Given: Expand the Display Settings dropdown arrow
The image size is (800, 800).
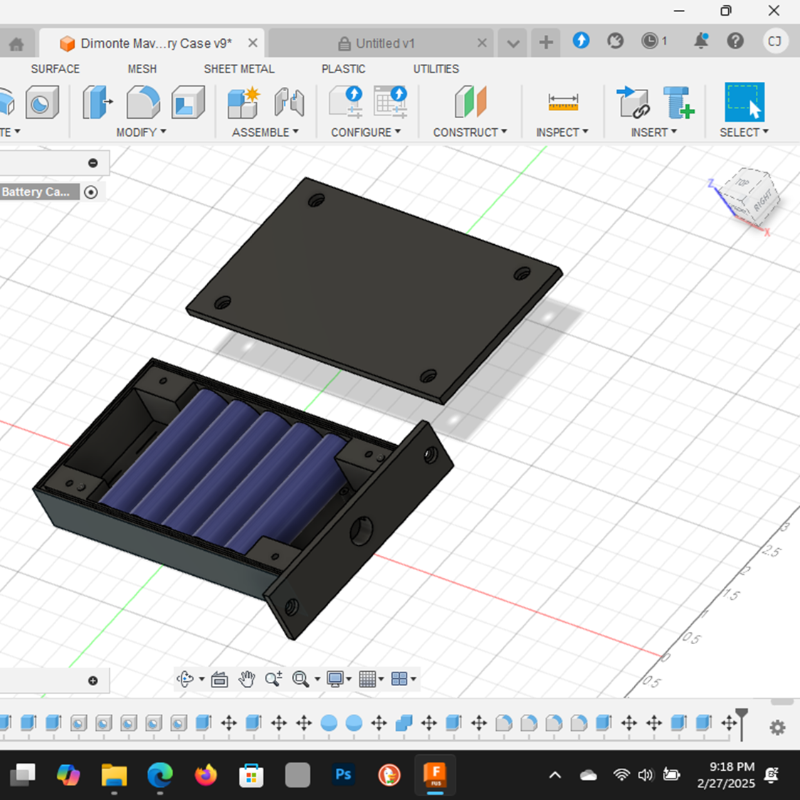Looking at the screenshot, I should (x=349, y=679).
